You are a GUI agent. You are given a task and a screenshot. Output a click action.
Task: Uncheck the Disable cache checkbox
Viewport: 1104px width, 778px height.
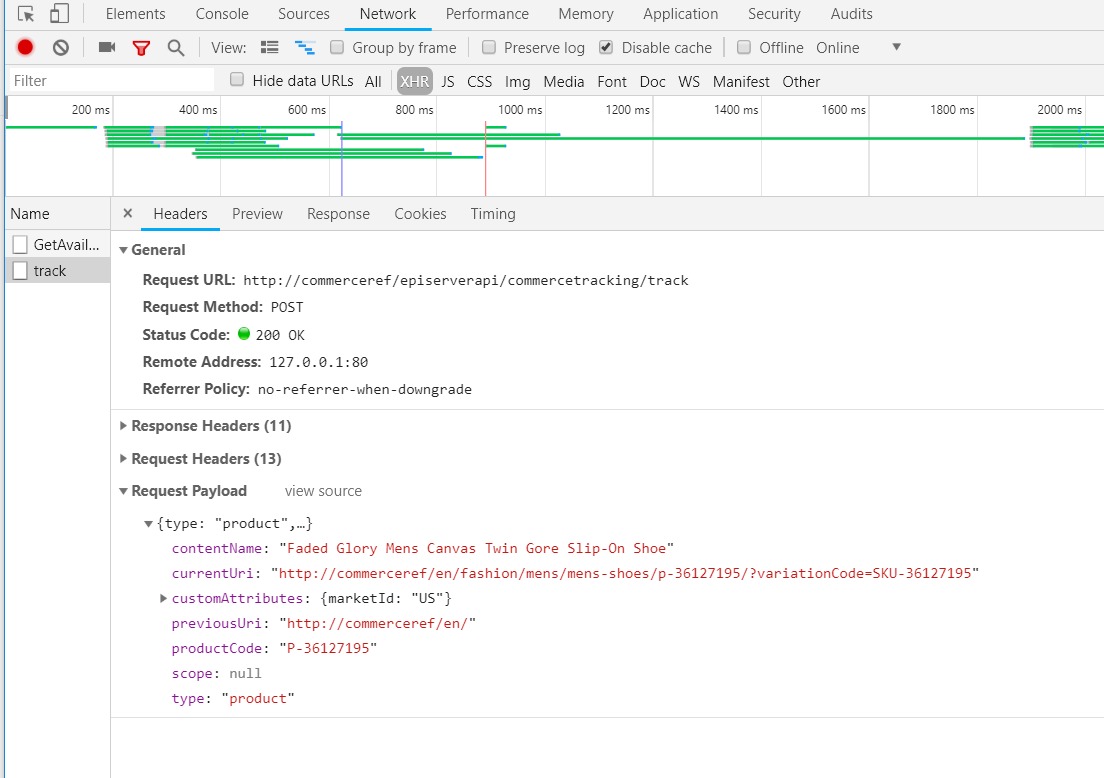[606, 47]
